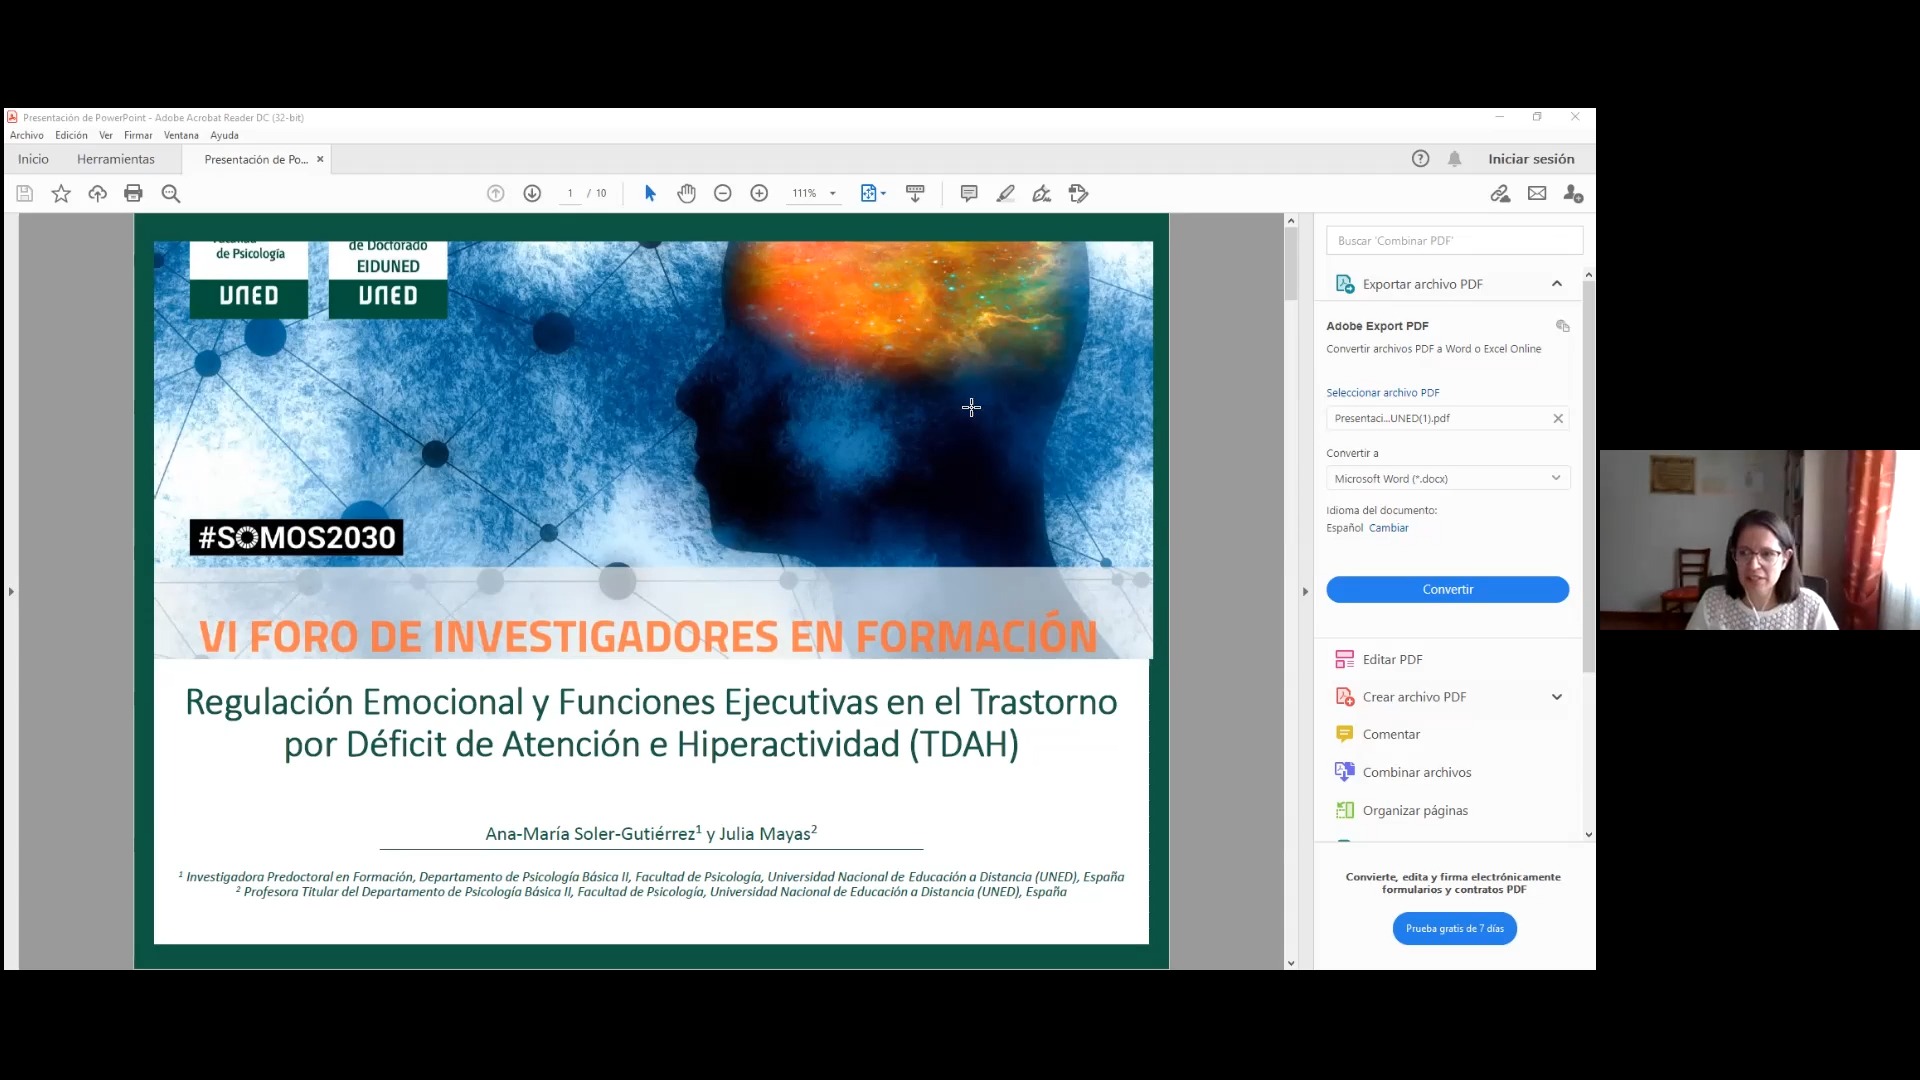This screenshot has height=1080, width=1920.
Task: Select the hand pan tool
Action: point(686,194)
